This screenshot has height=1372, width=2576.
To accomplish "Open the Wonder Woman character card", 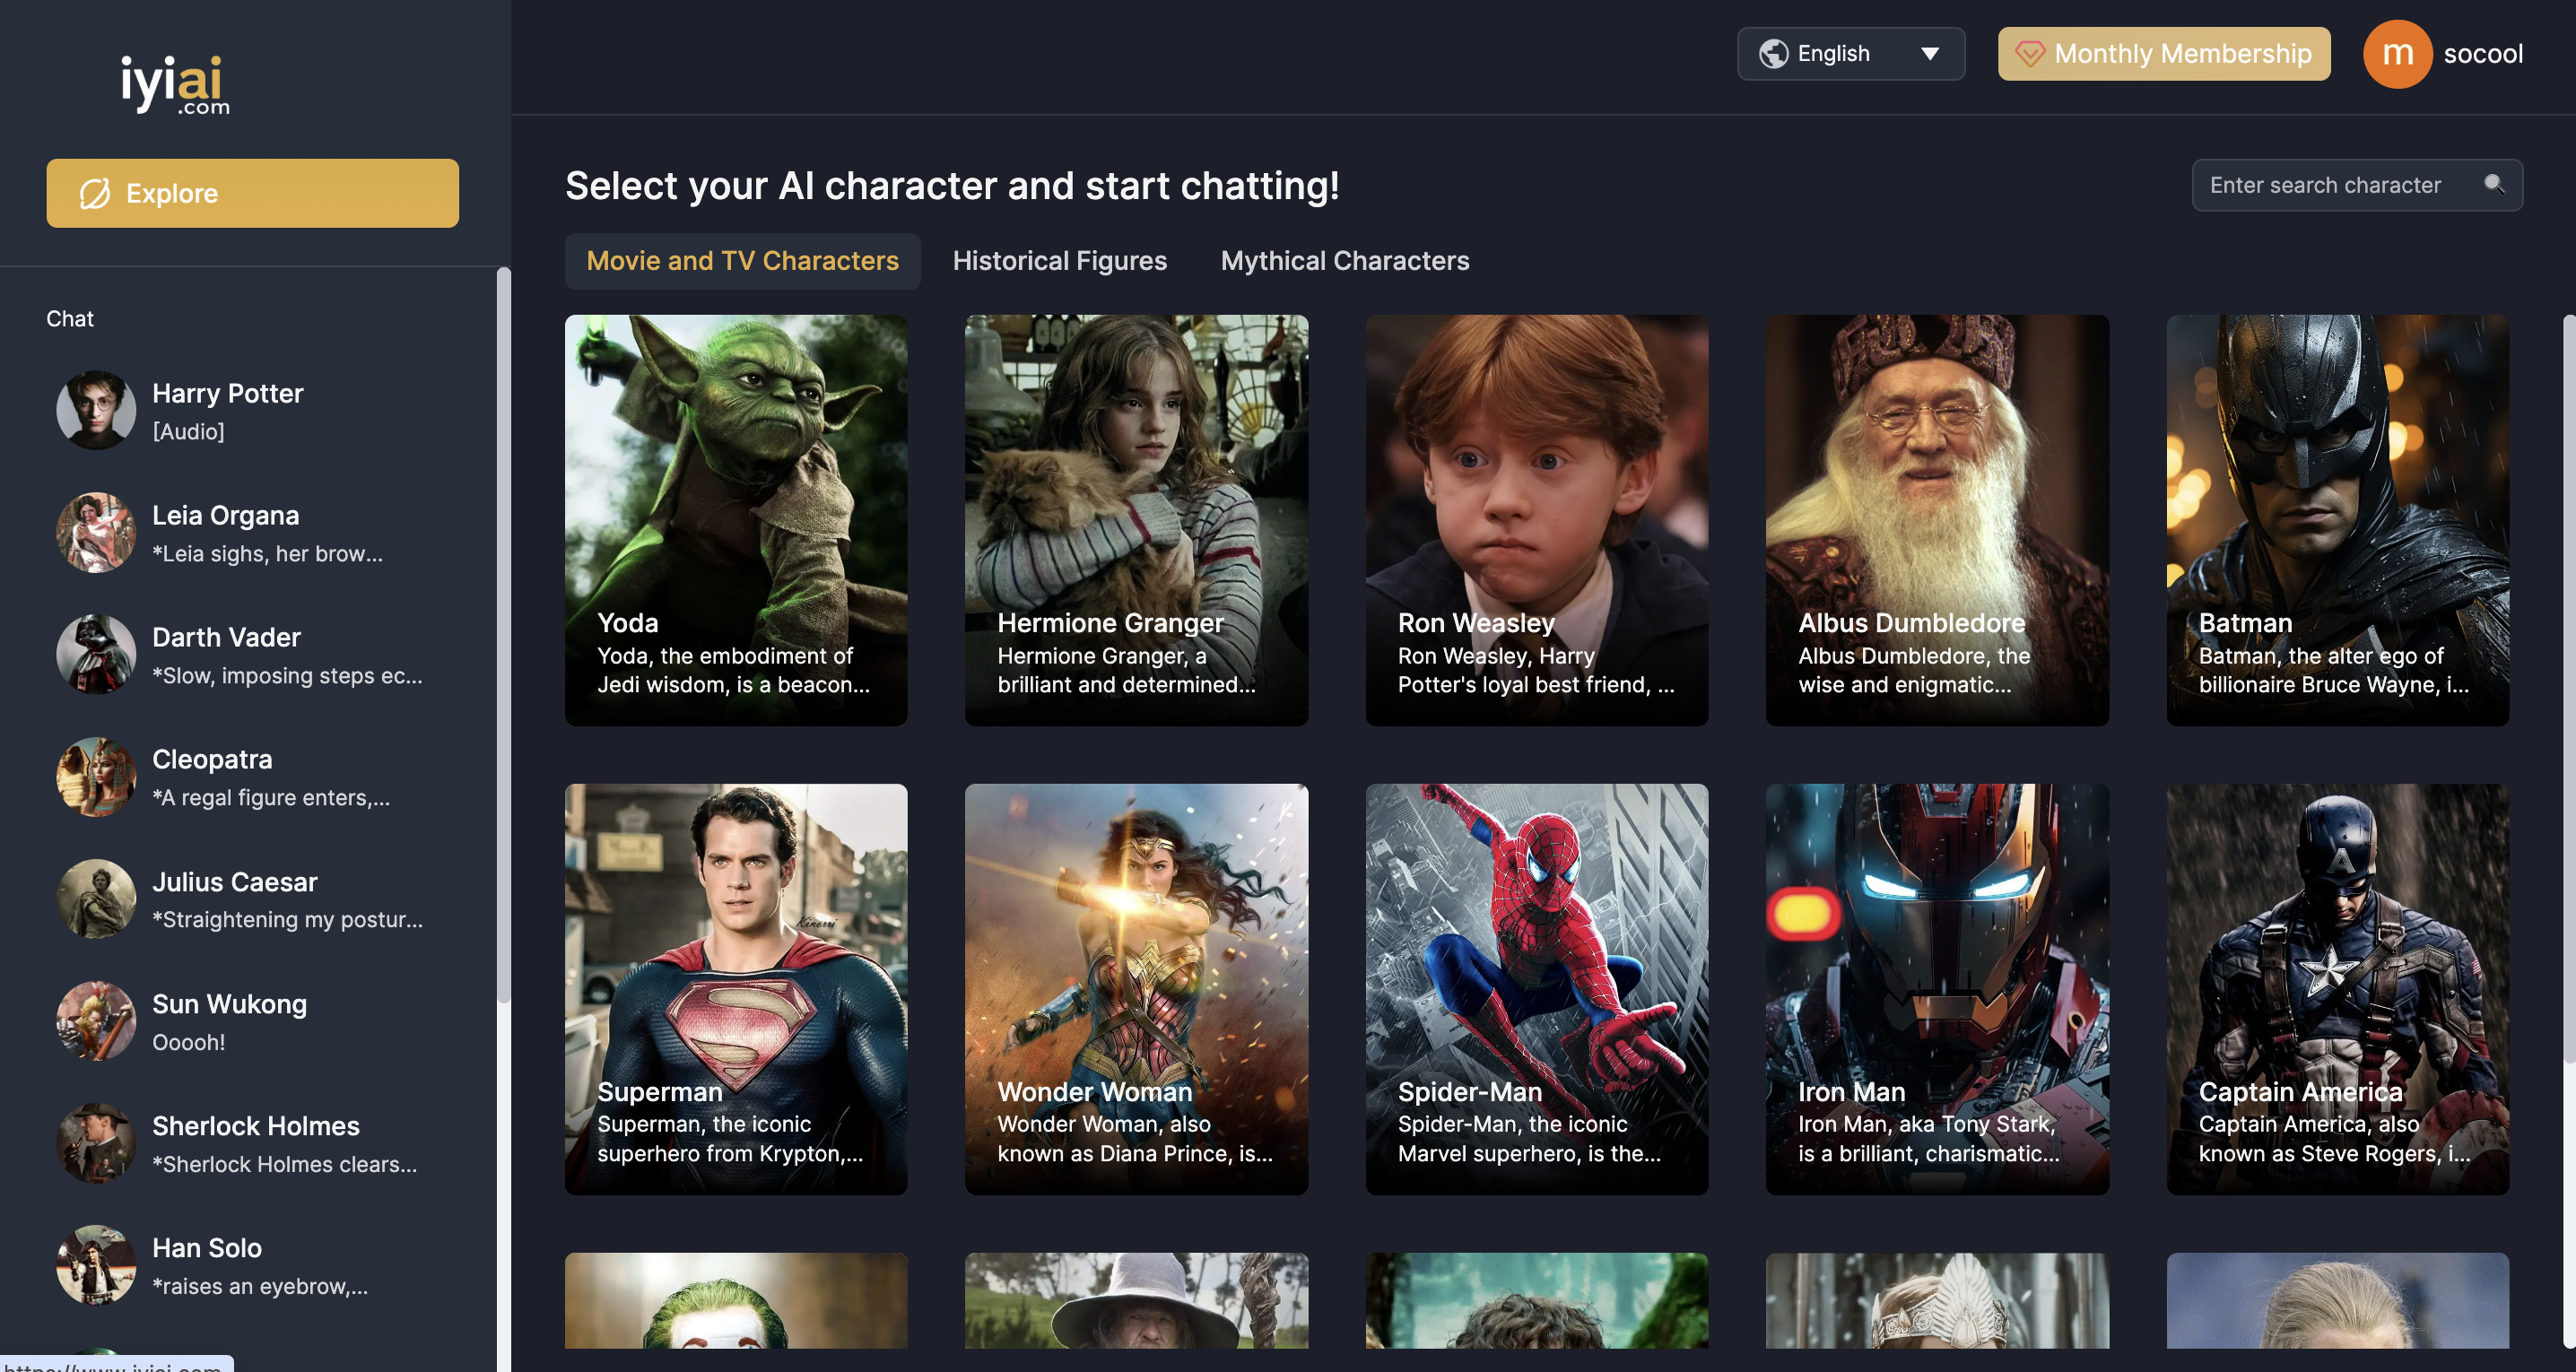I will 1136,988.
